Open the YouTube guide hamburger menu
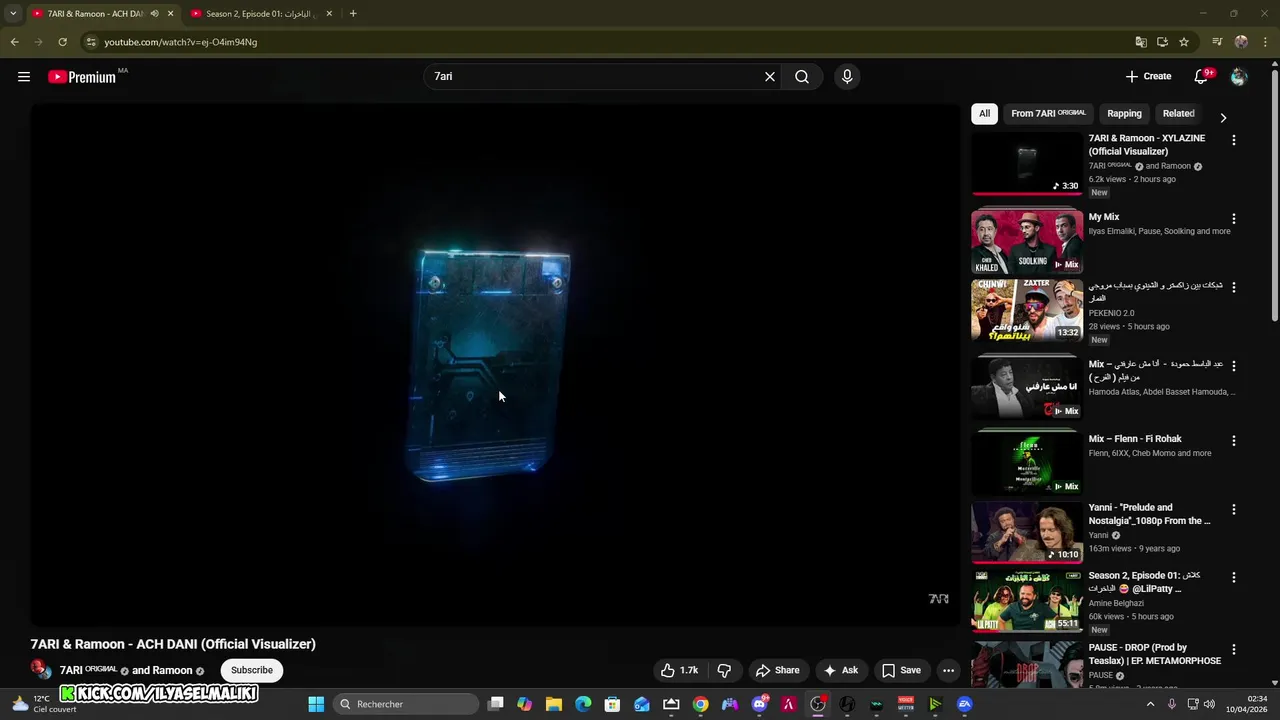The height and width of the screenshot is (720, 1280). (24, 77)
